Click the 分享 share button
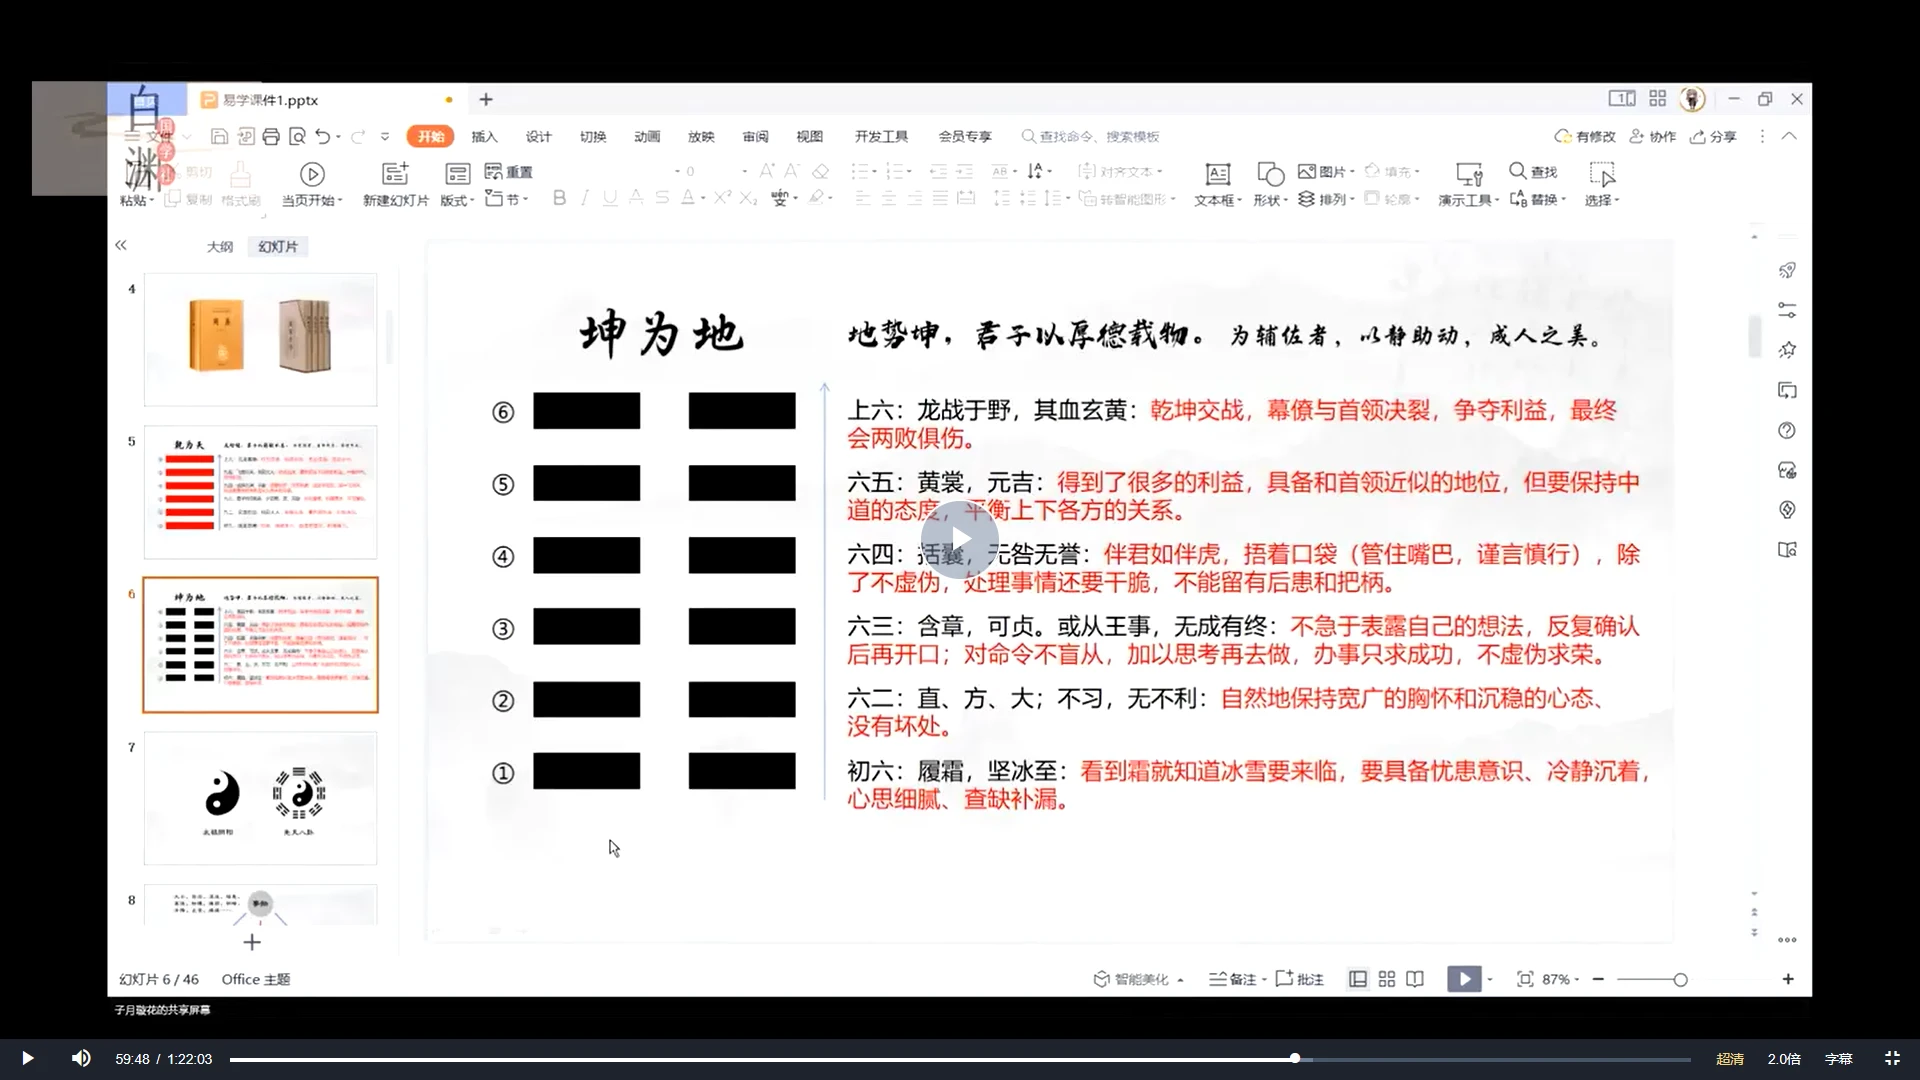Screen dimensions: 1920x1080 pyautogui.click(x=1713, y=136)
